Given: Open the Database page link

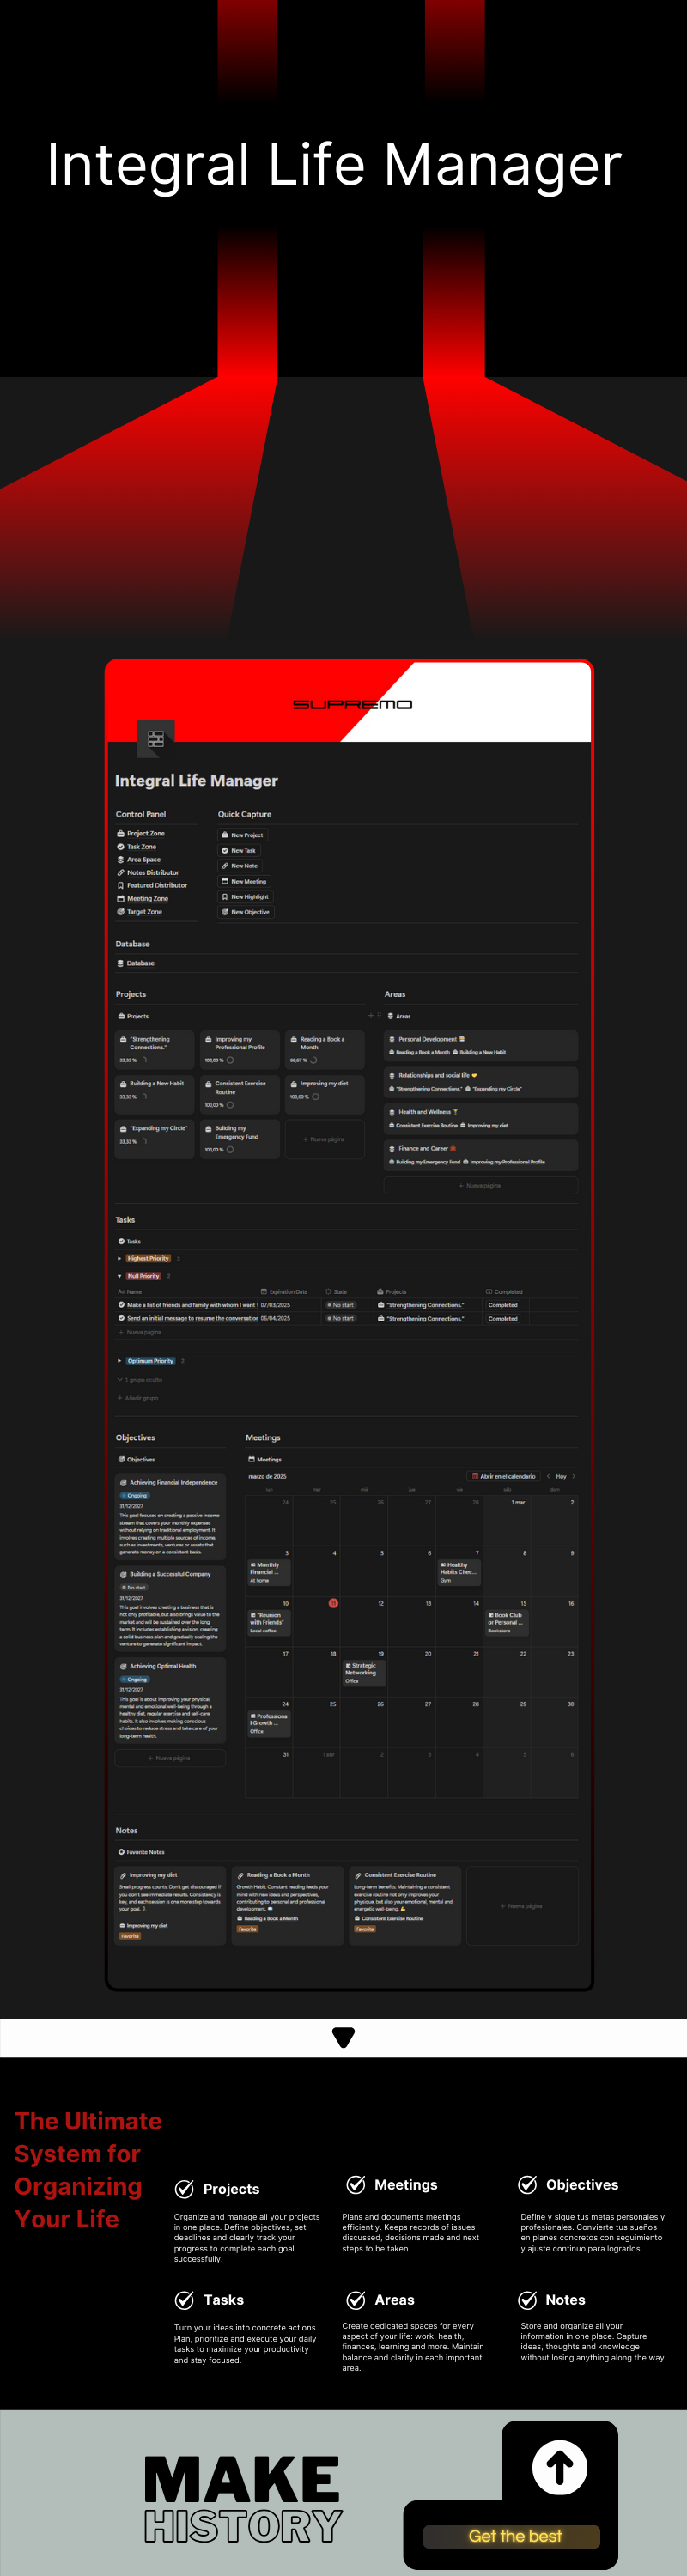Looking at the screenshot, I should (x=135, y=963).
